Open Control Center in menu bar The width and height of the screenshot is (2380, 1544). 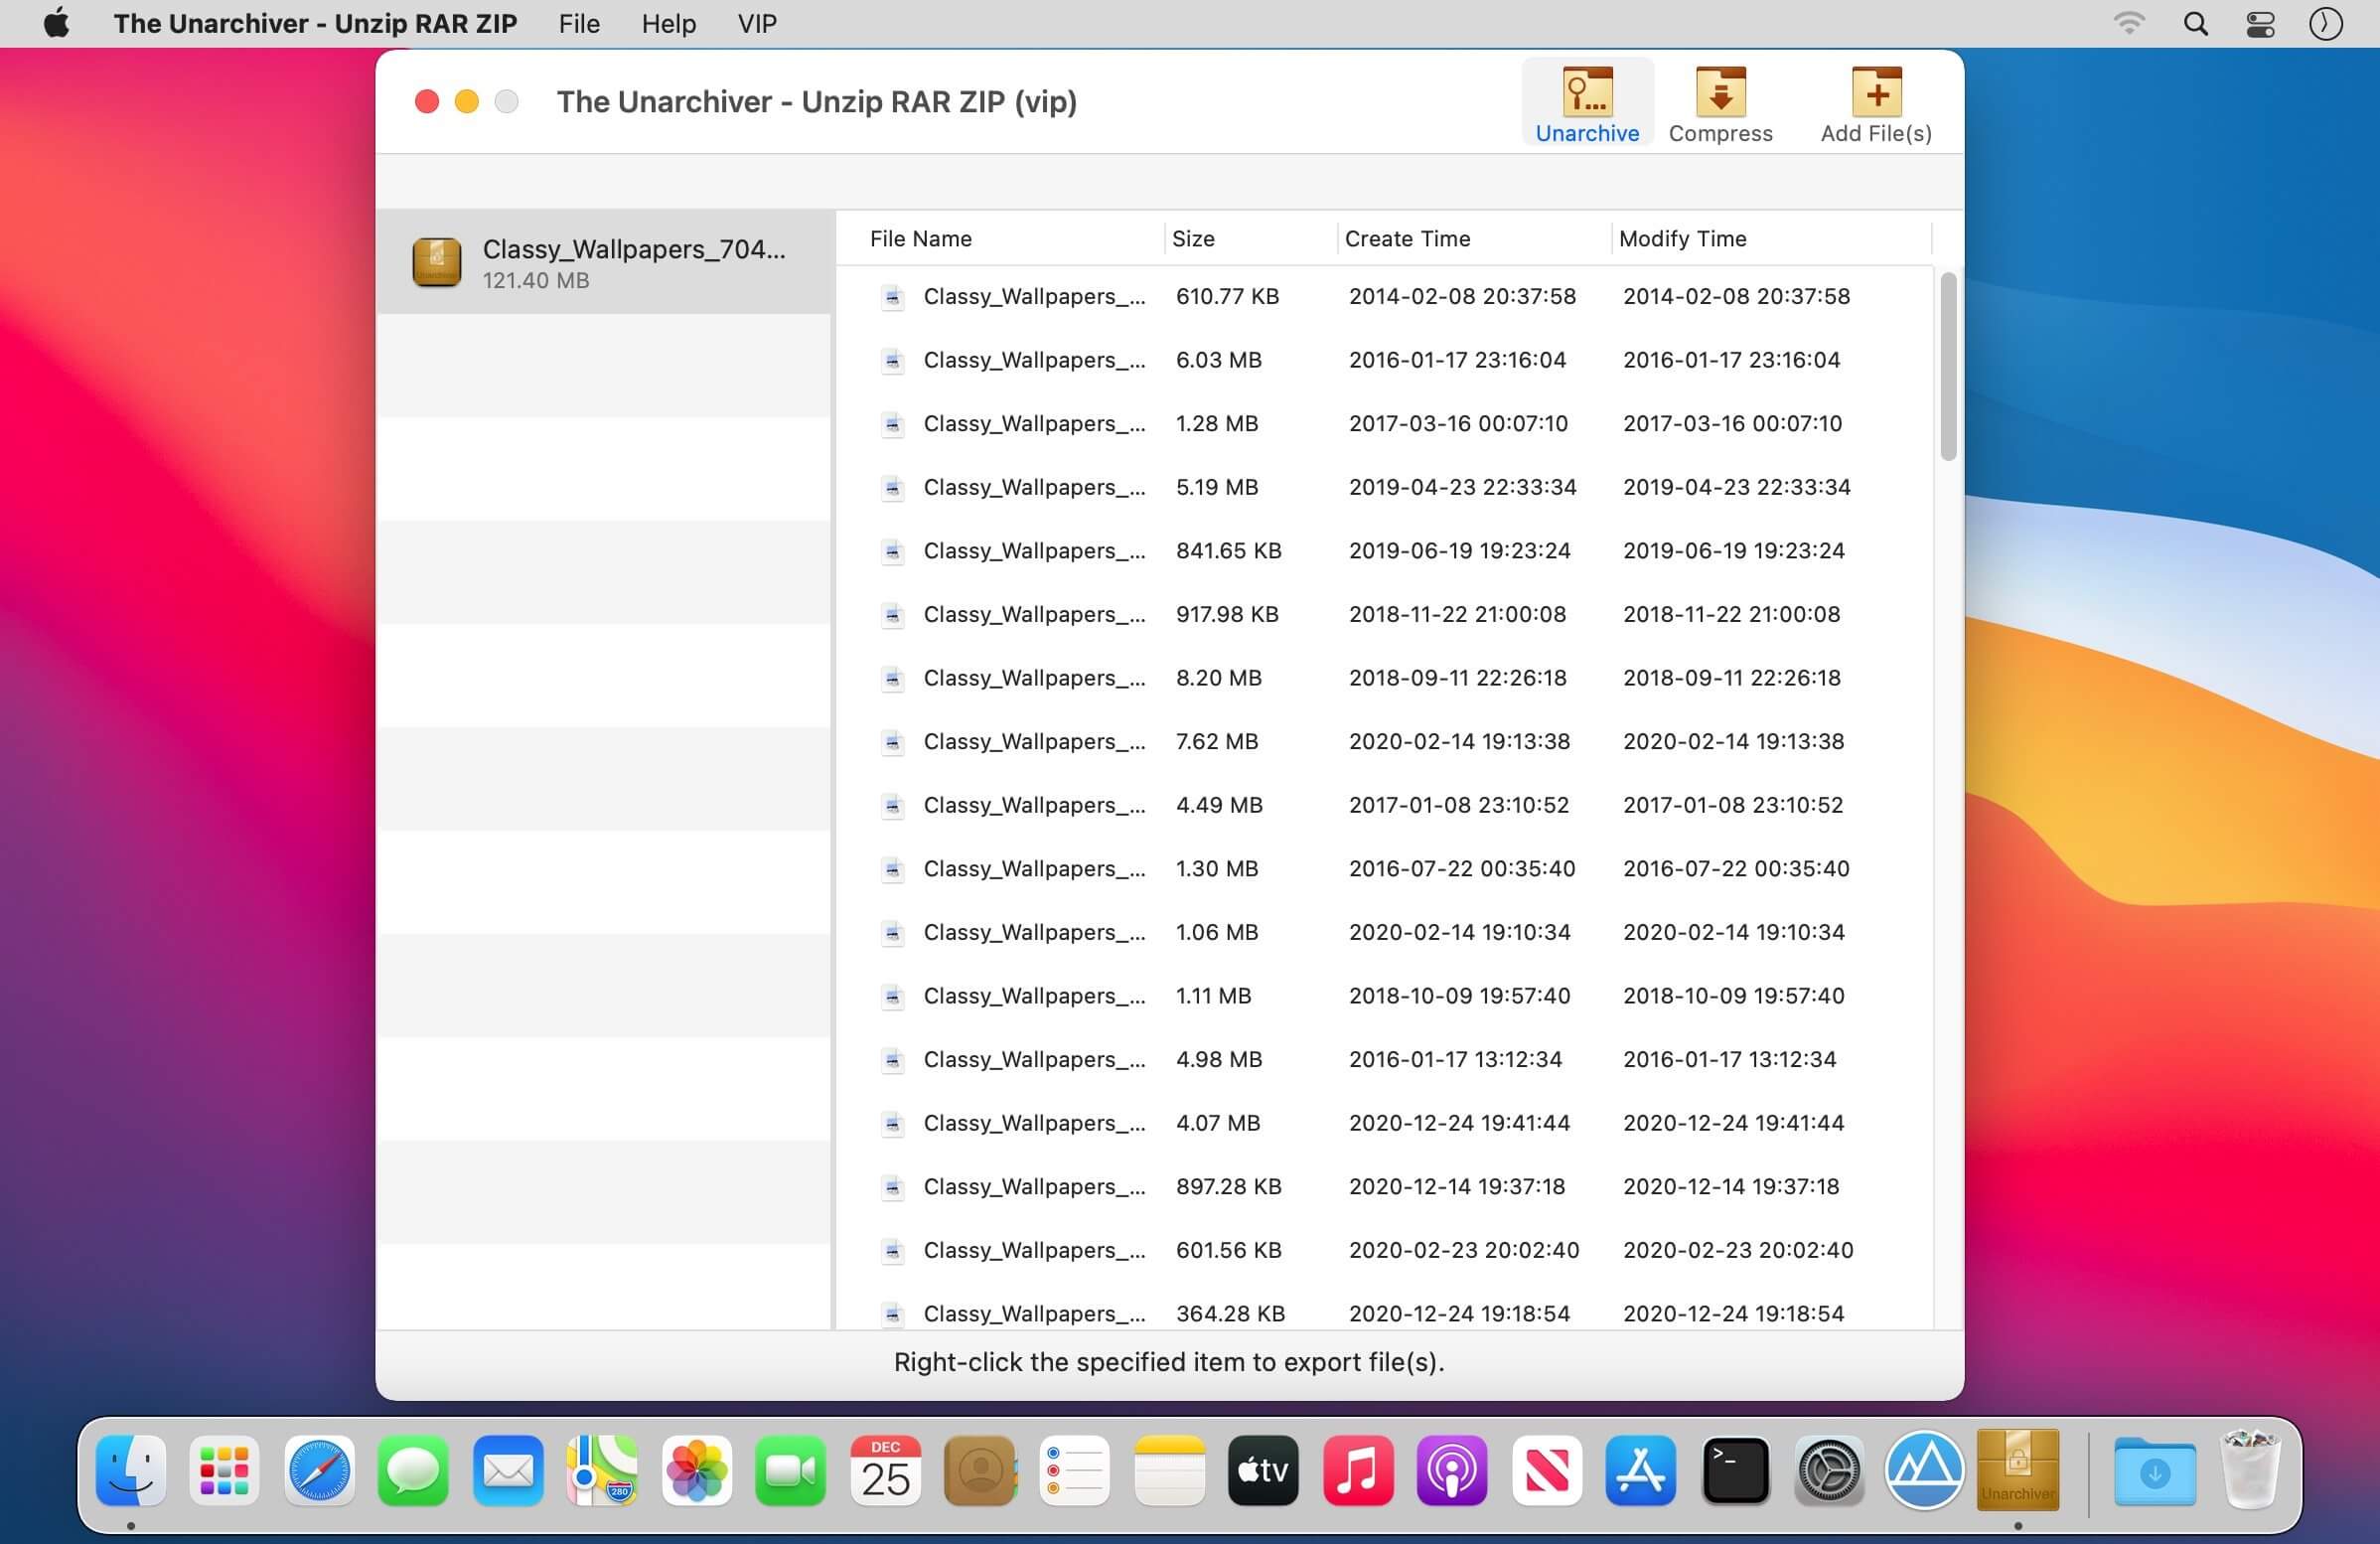[x=2260, y=23]
